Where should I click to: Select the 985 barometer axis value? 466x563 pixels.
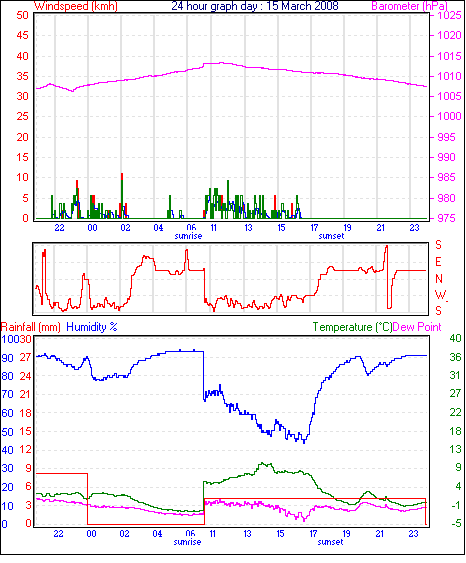click(x=446, y=177)
